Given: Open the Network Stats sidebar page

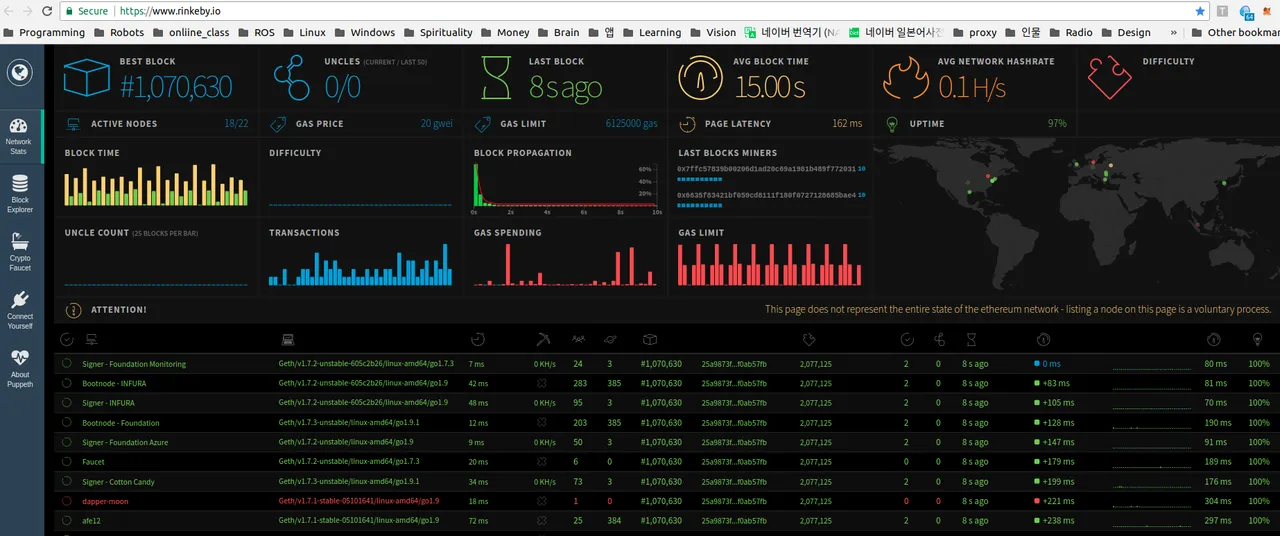Looking at the screenshot, I should click(19, 135).
